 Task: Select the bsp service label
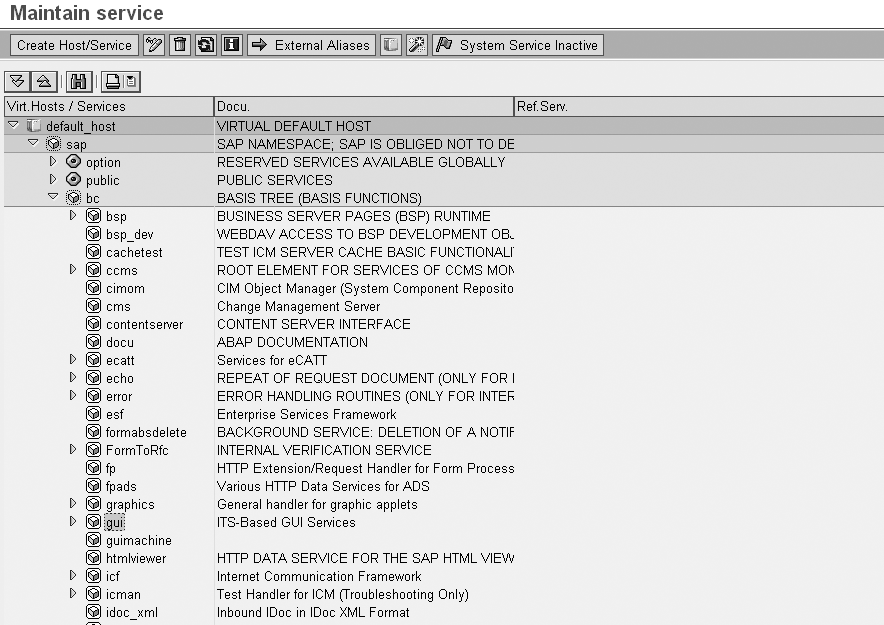[116, 217]
